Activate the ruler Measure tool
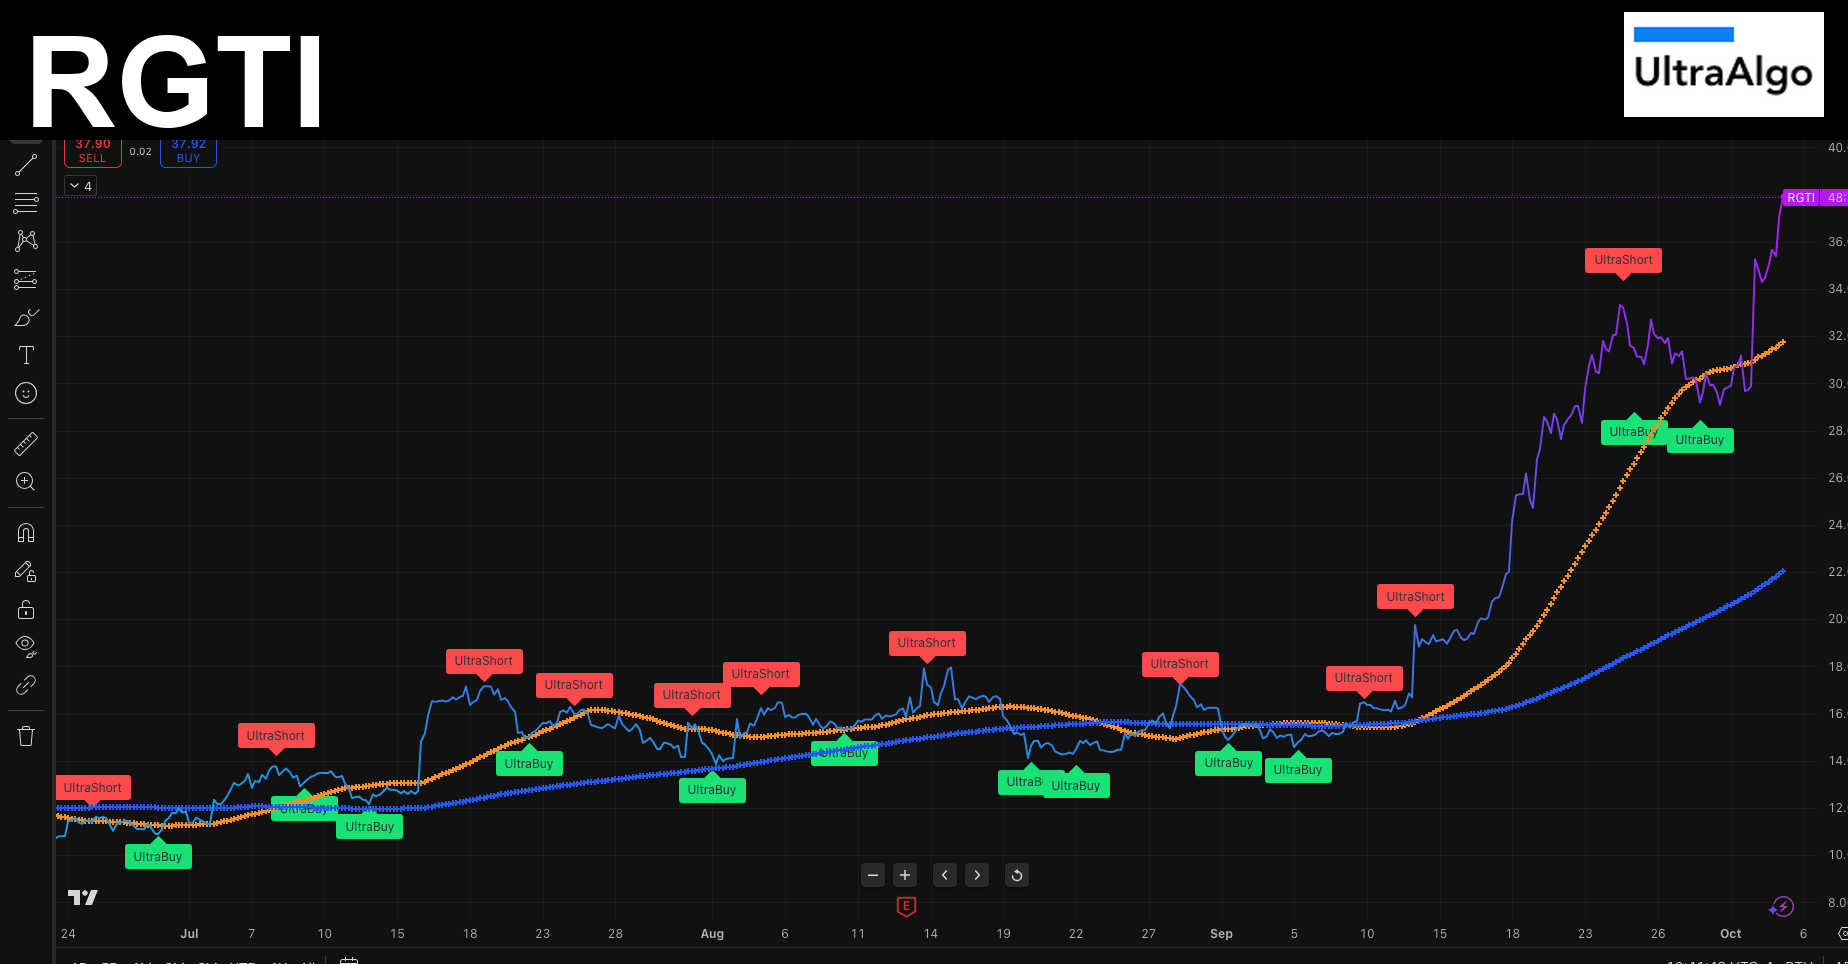Image resolution: width=1848 pixels, height=964 pixels. [26, 443]
